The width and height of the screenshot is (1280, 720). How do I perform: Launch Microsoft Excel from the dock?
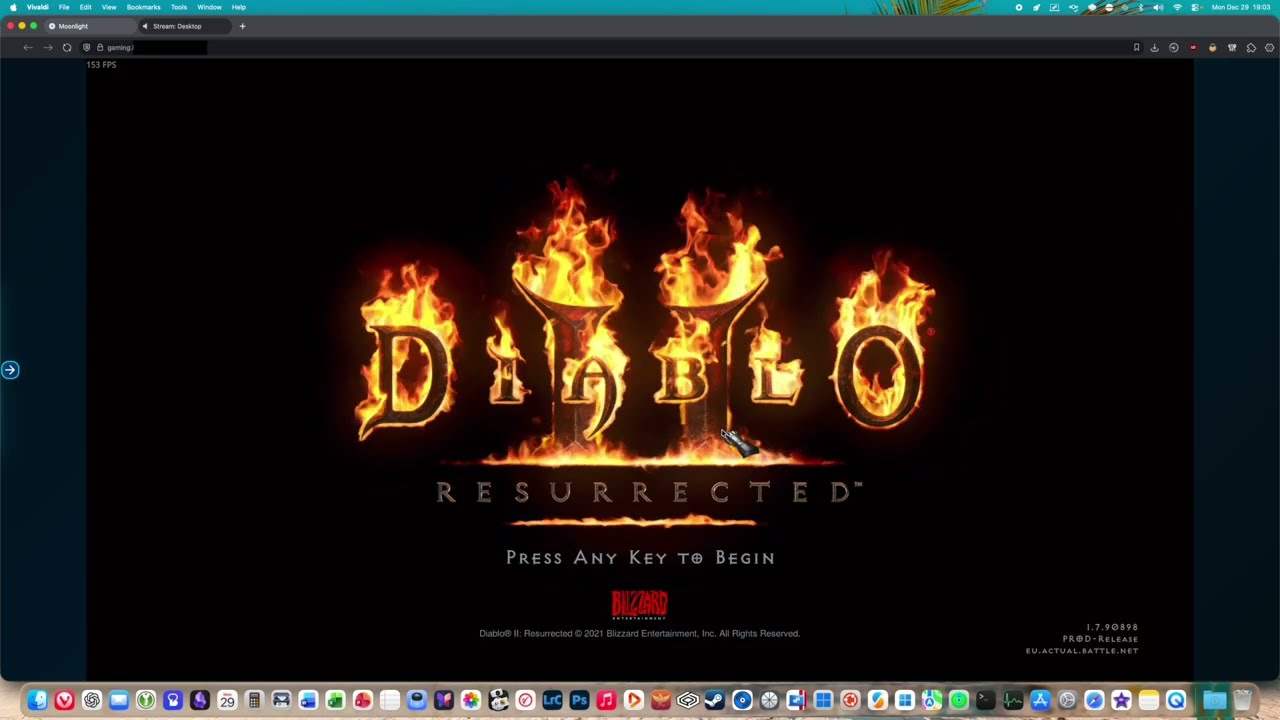[x=335, y=701]
